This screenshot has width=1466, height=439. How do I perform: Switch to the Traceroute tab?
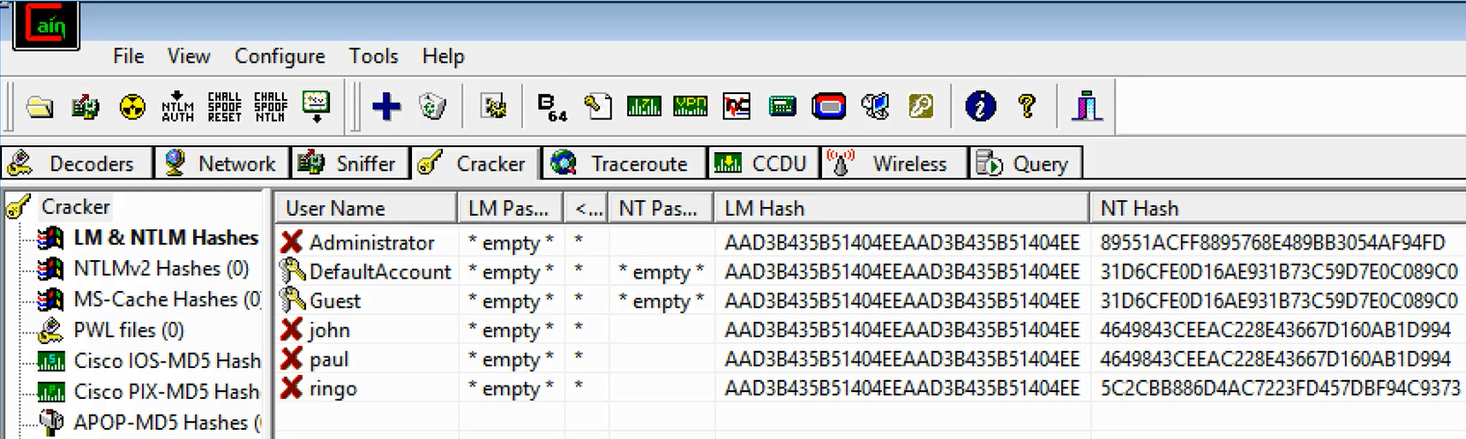coord(623,163)
